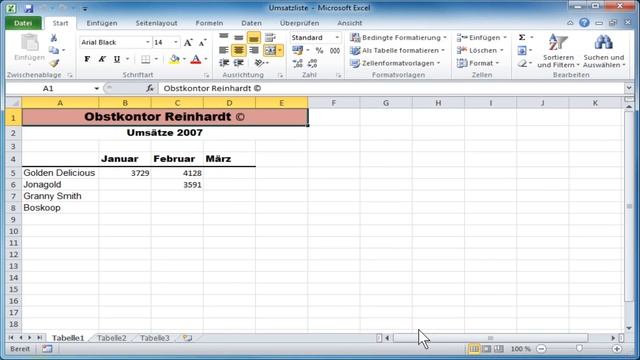This screenshot has height=360, width=640.
Task: Click the thousands separator 000 icon
Action: pyautogui.click(x=335, y=51)
